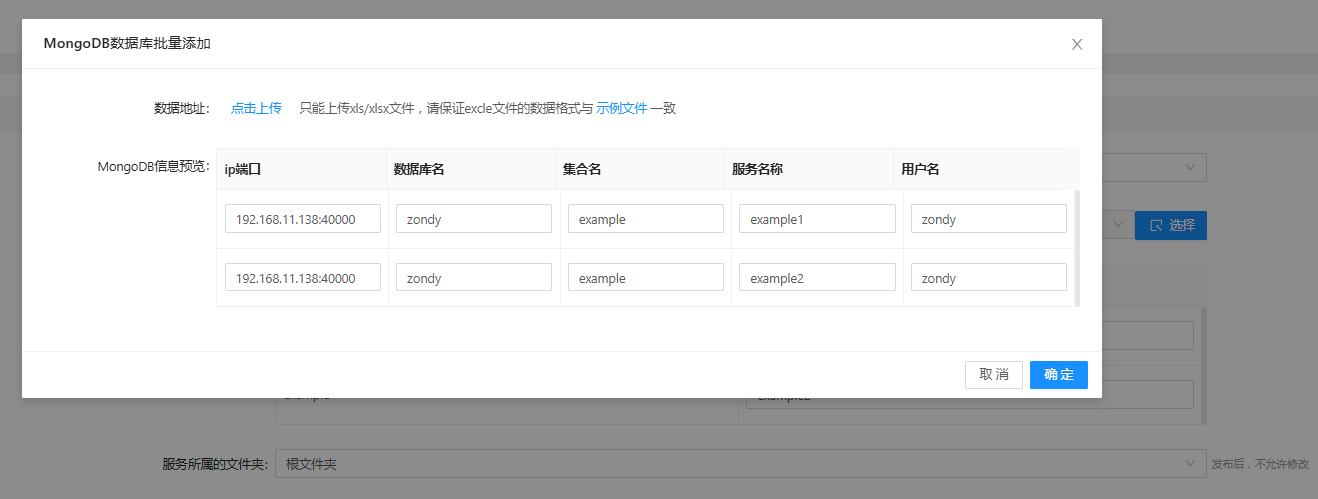The image size is (1318, 499).
Task: Open the 示例文件 sample file link
Action: click(x=622, y=108)
